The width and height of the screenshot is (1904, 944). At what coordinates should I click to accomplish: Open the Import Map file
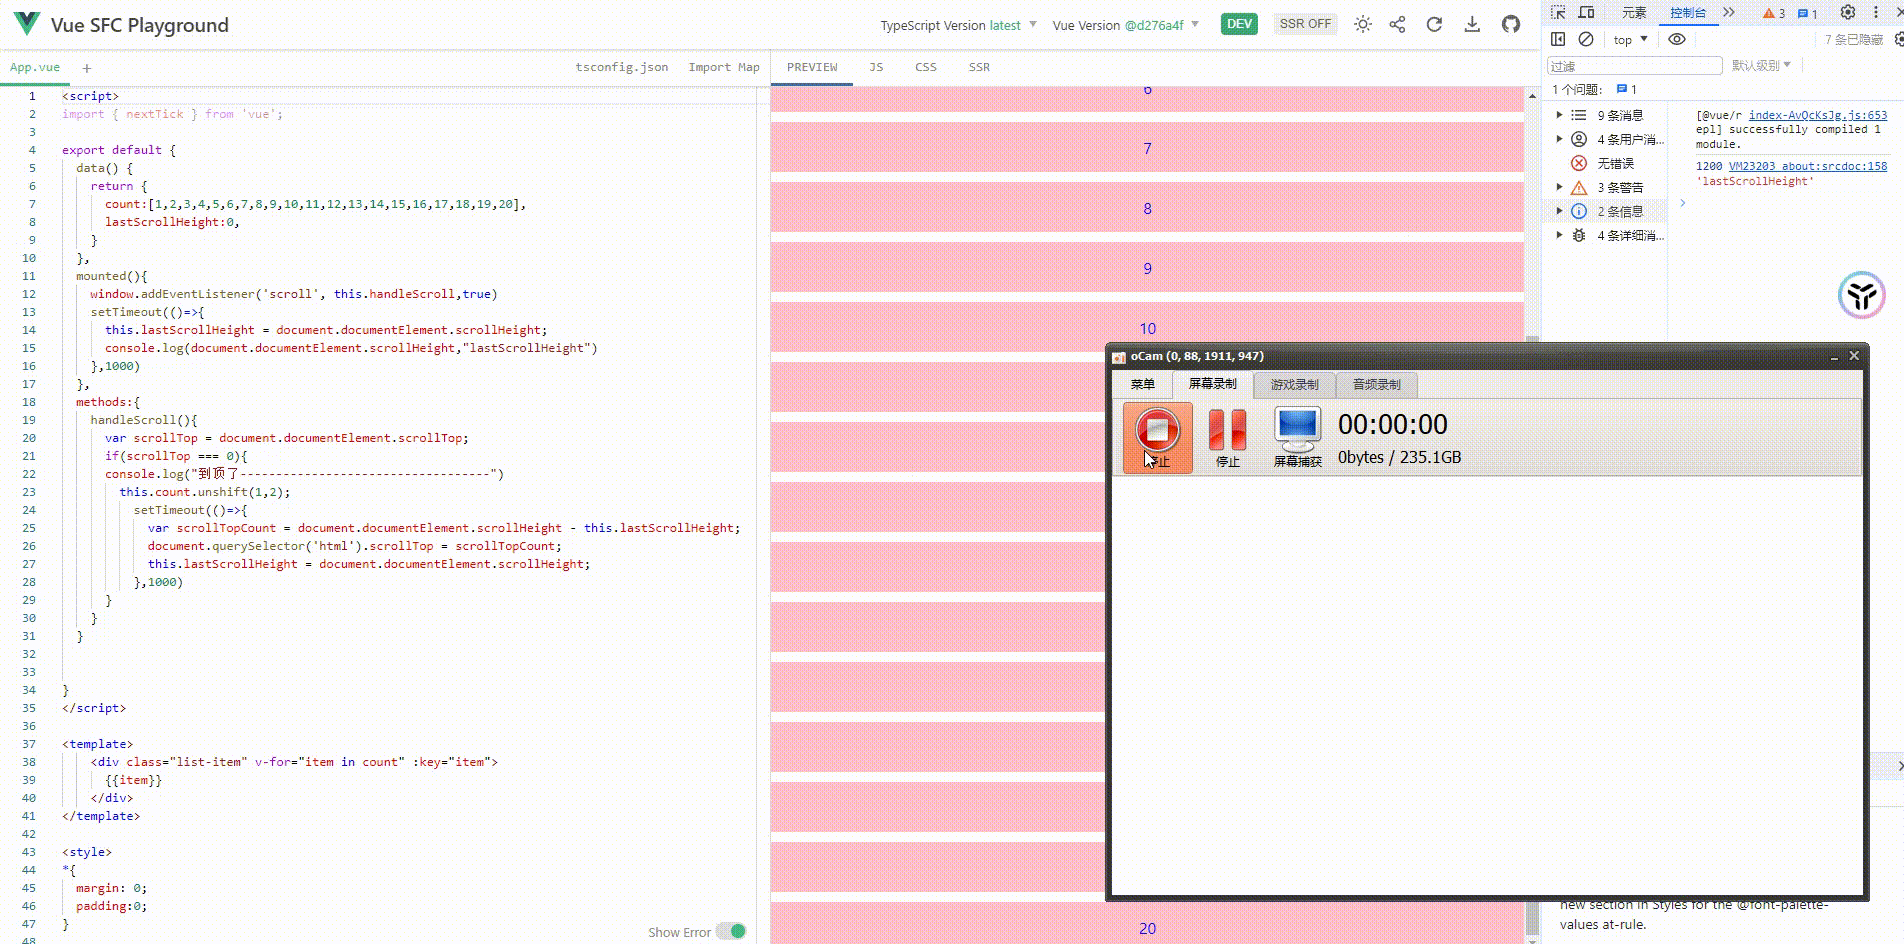pos(724,67)
